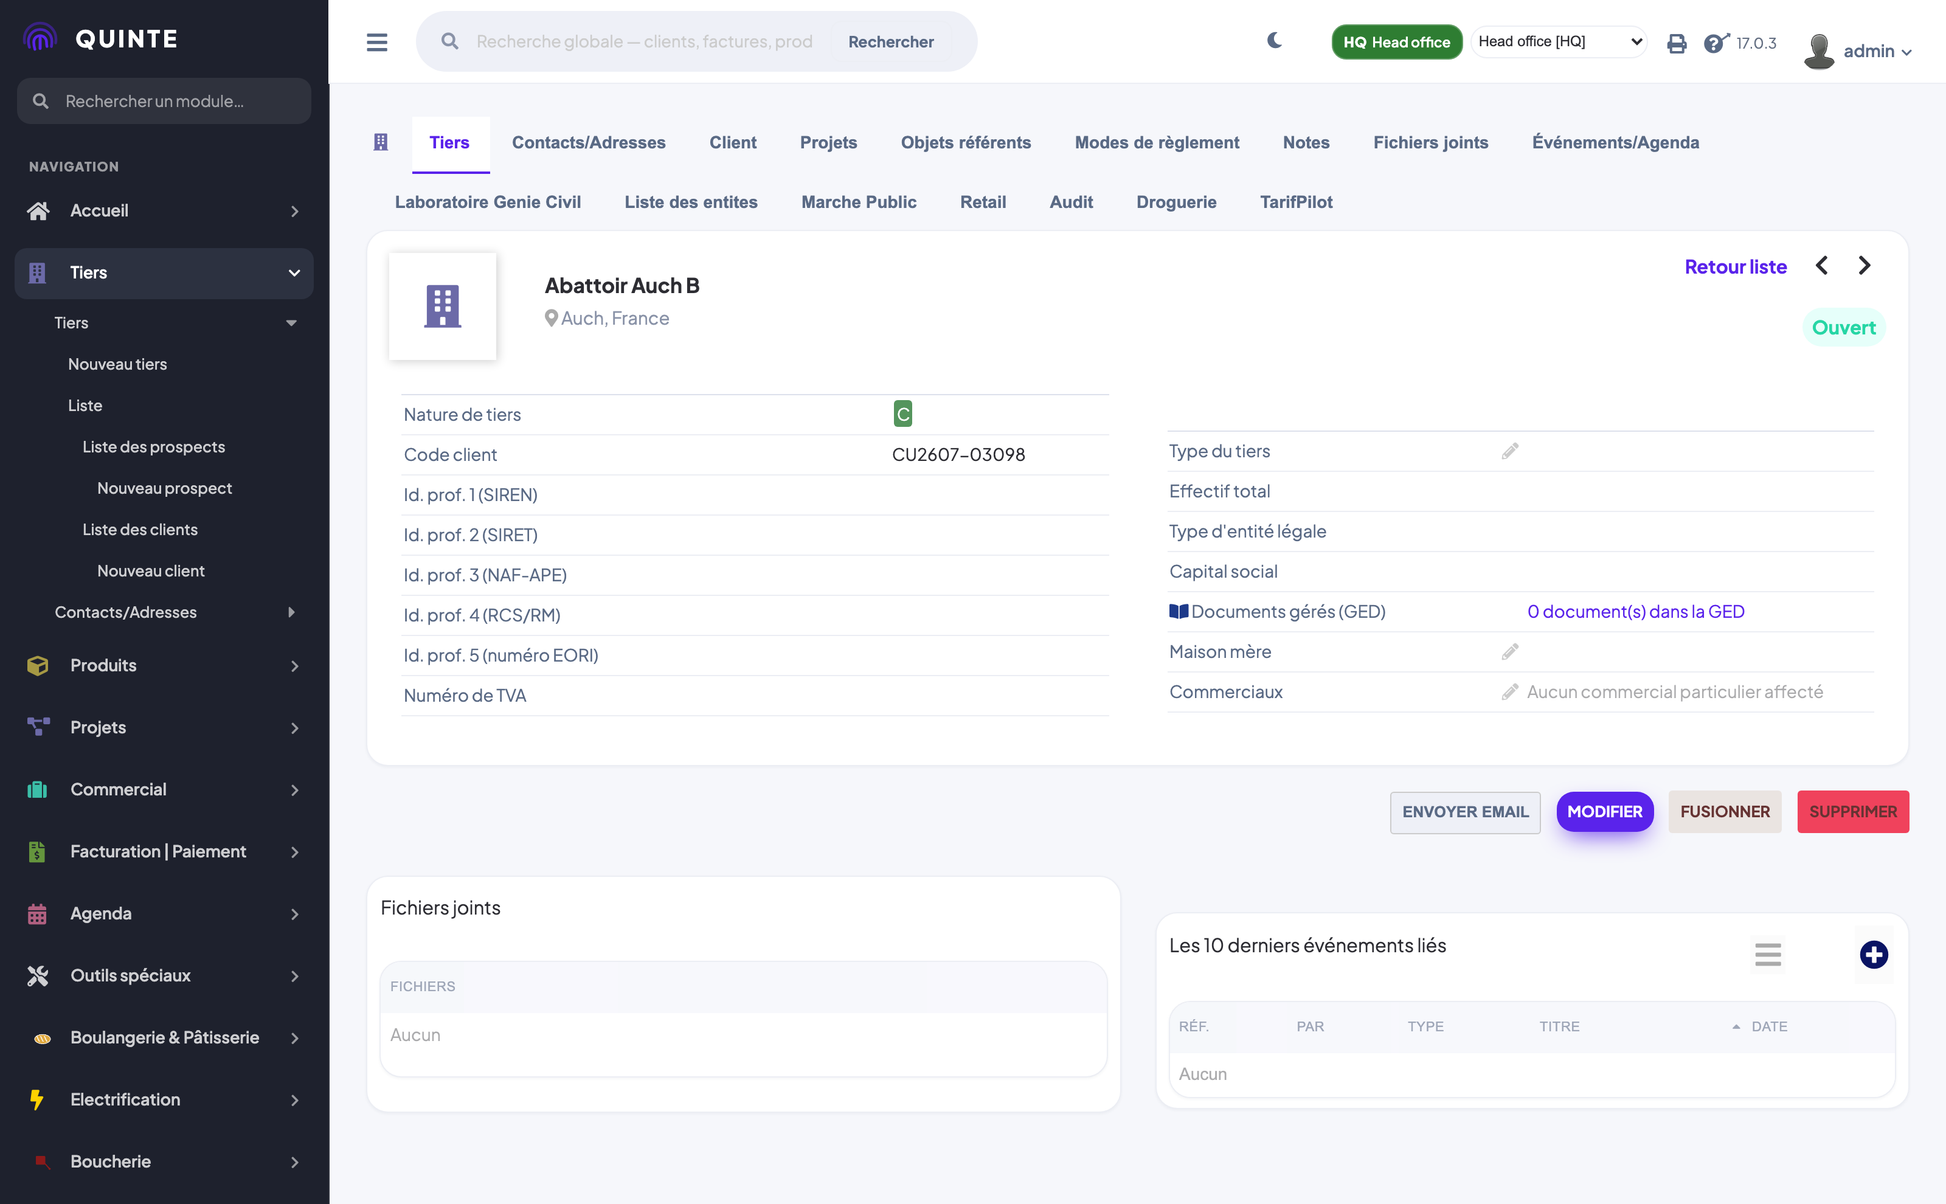Edit Maison mère pencil icon
Screen dimensions: 1946x1204
tap(1510, 651)
